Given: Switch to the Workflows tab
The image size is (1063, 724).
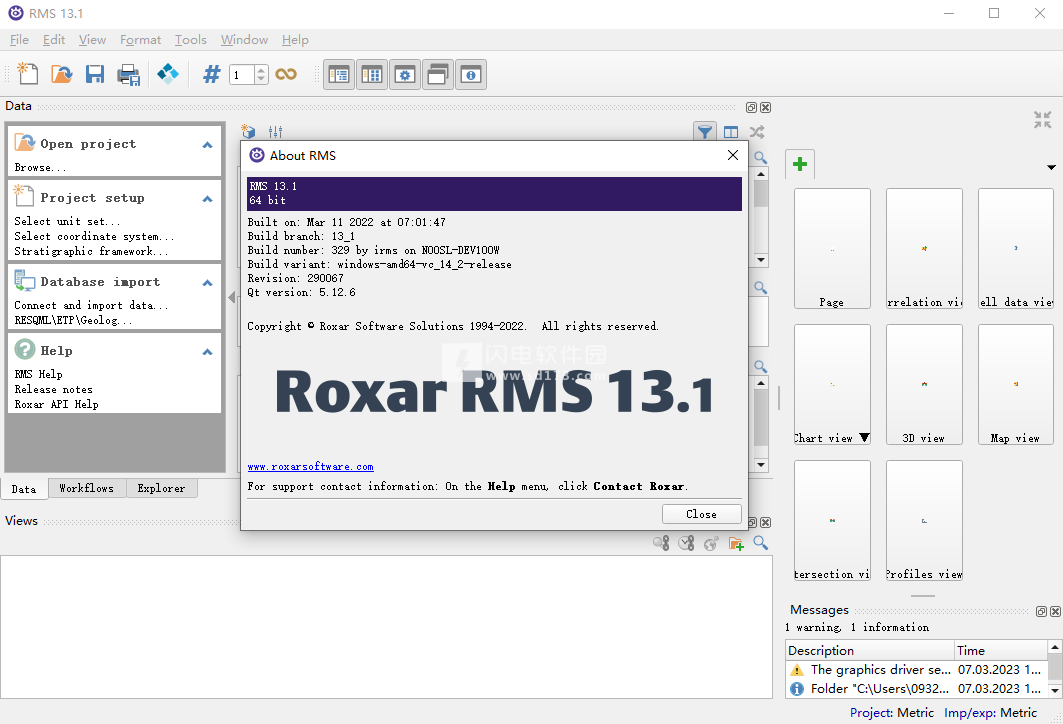Looking at the screenshot, I should click(x=87, y=488).
